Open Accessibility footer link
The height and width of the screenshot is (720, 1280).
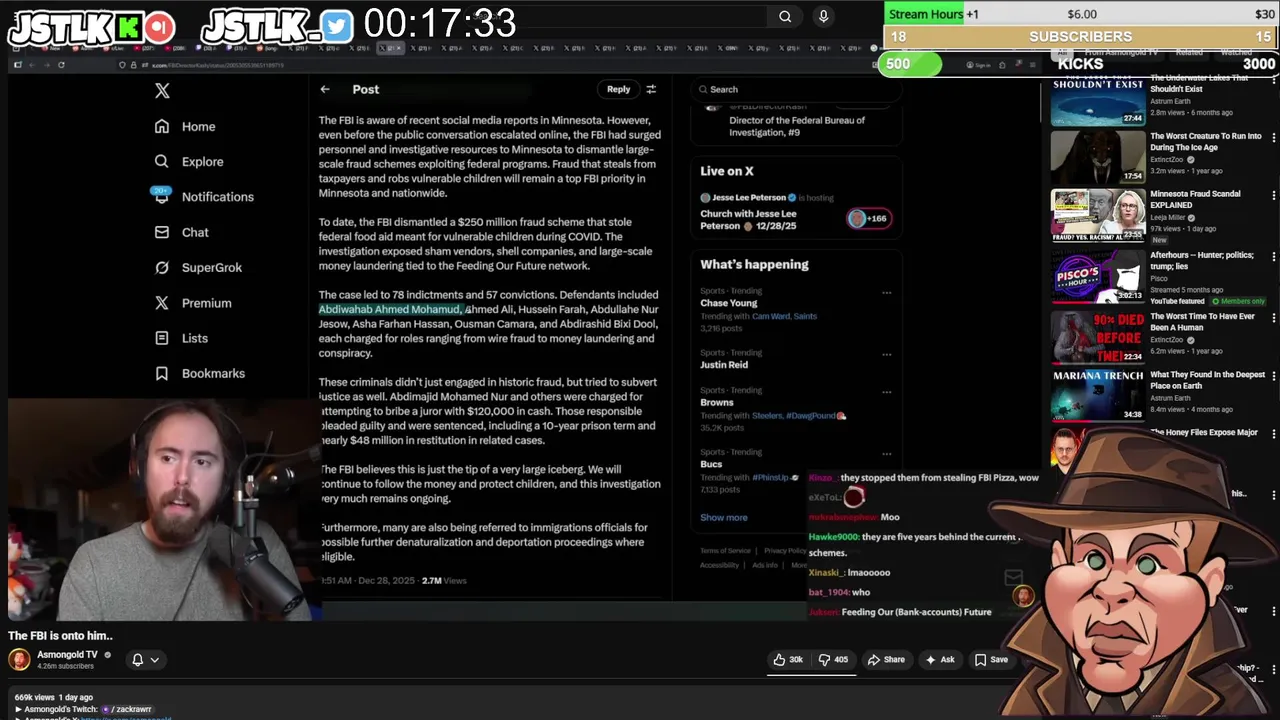719,565
